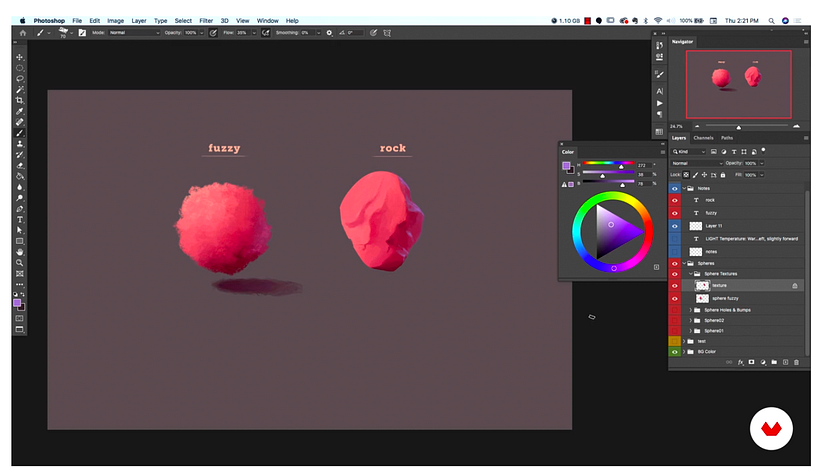This screenshot has width=820, height=467.
Task: Select the Eyedropper tool
Action: [19, 111]
